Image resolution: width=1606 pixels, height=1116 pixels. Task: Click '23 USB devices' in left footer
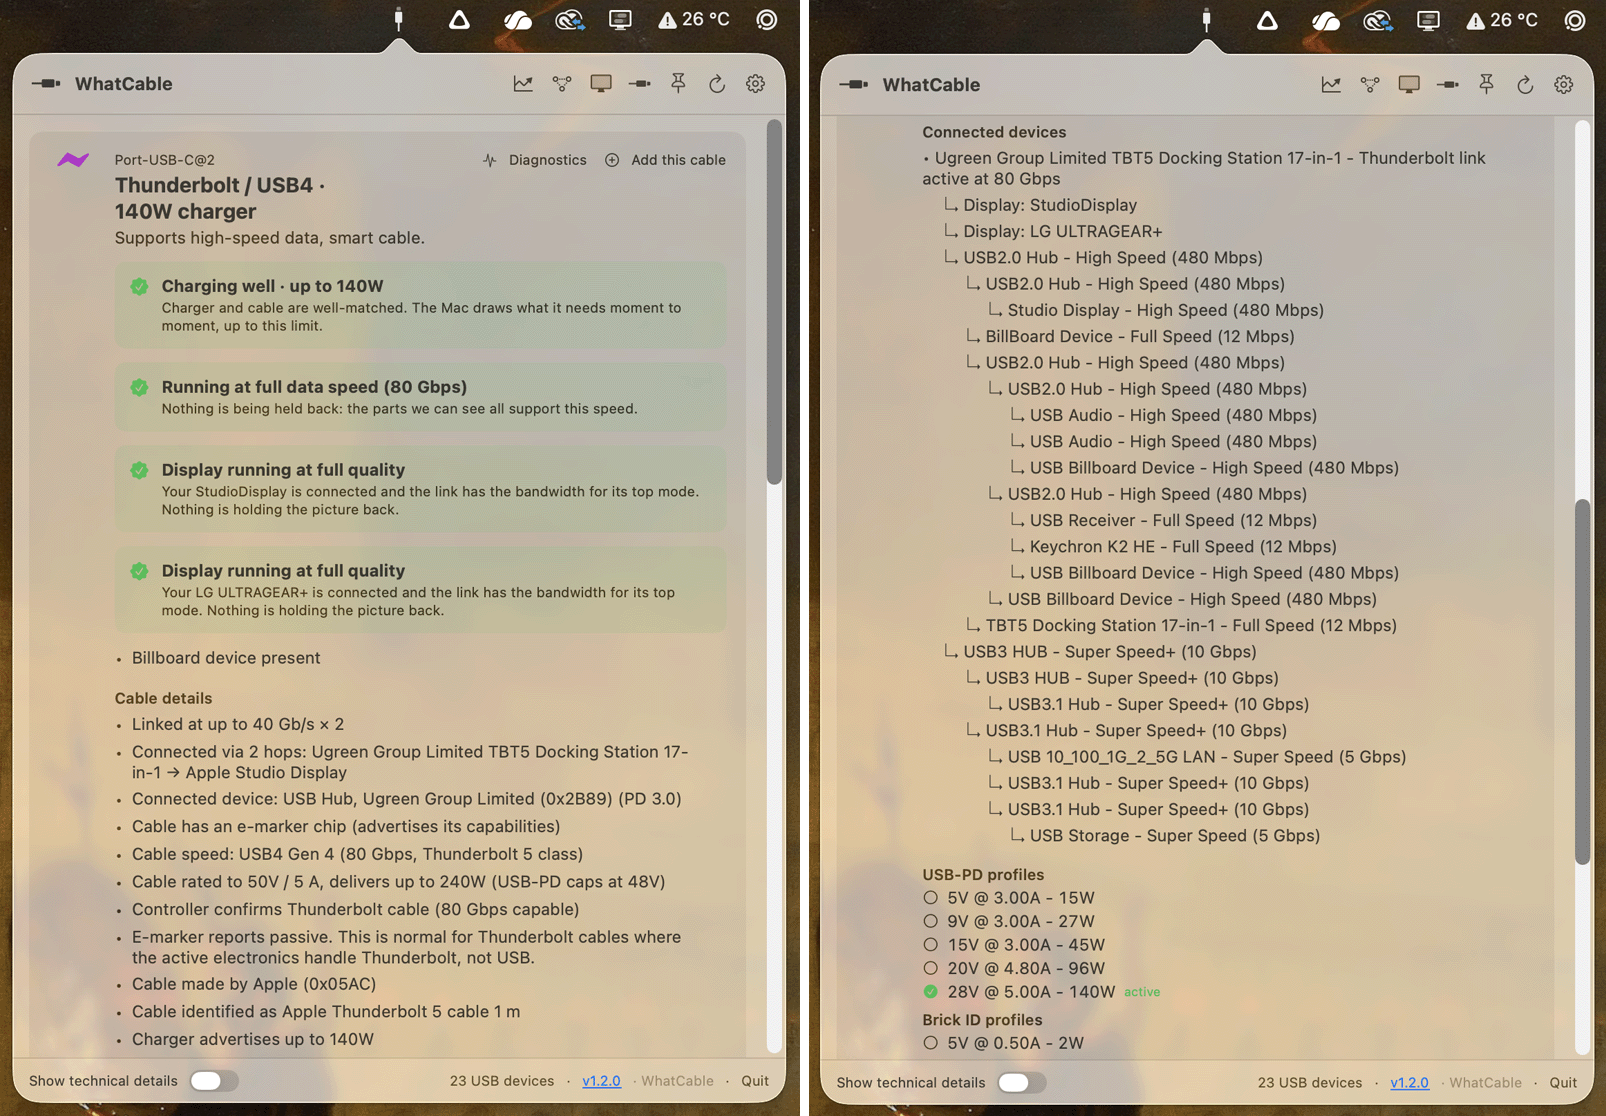[x=502, y=1081]
